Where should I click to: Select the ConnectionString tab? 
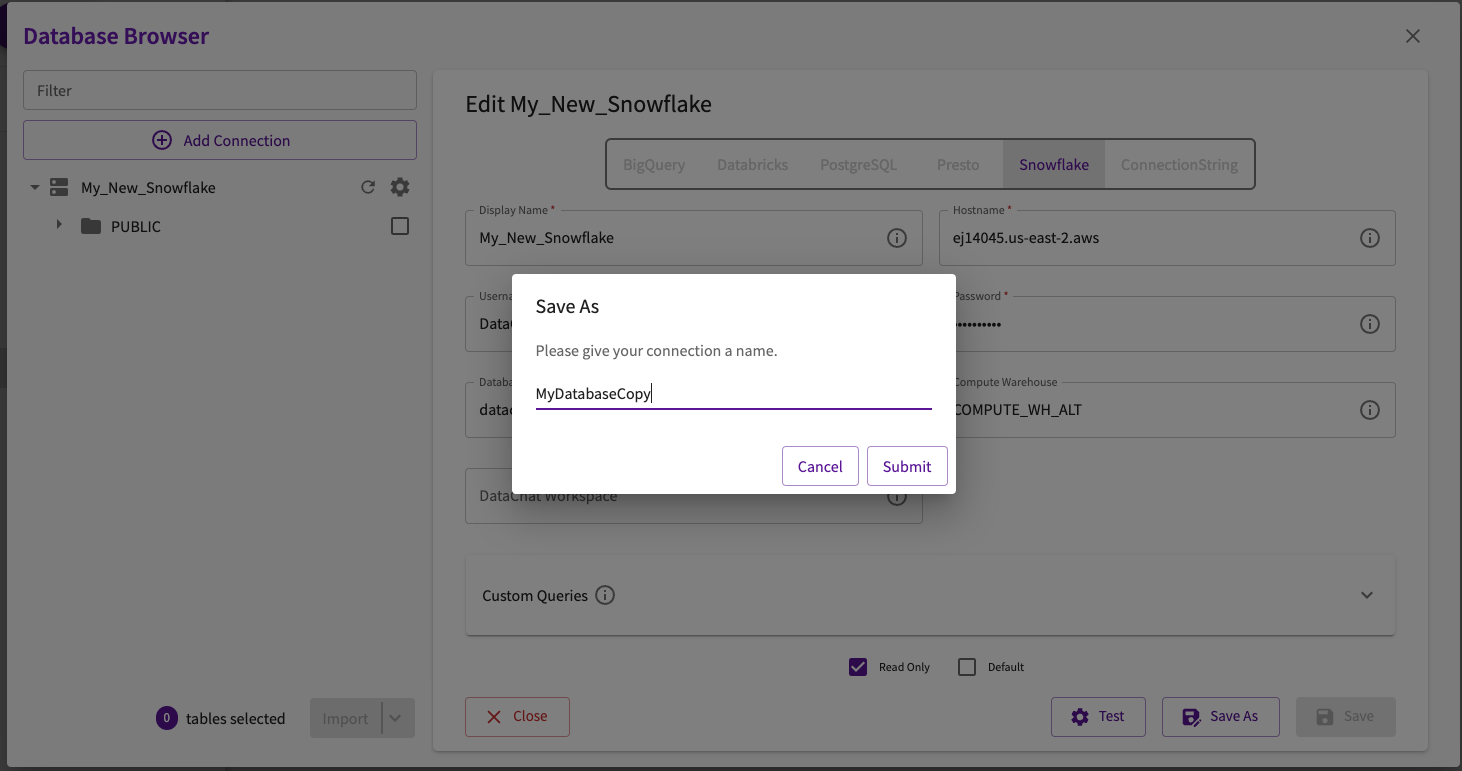pos(1179,165)
